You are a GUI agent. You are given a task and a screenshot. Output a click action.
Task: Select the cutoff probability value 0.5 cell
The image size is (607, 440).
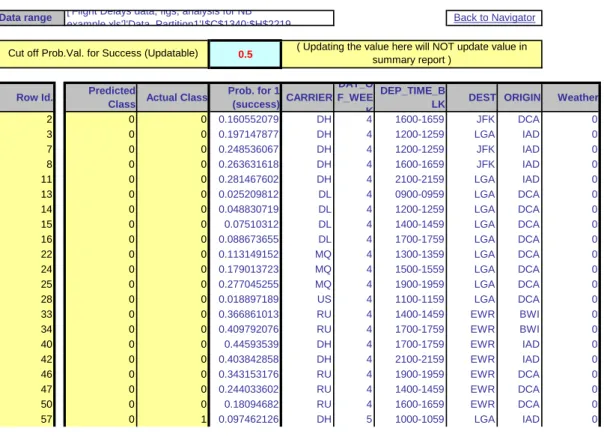tap(245, 54)
